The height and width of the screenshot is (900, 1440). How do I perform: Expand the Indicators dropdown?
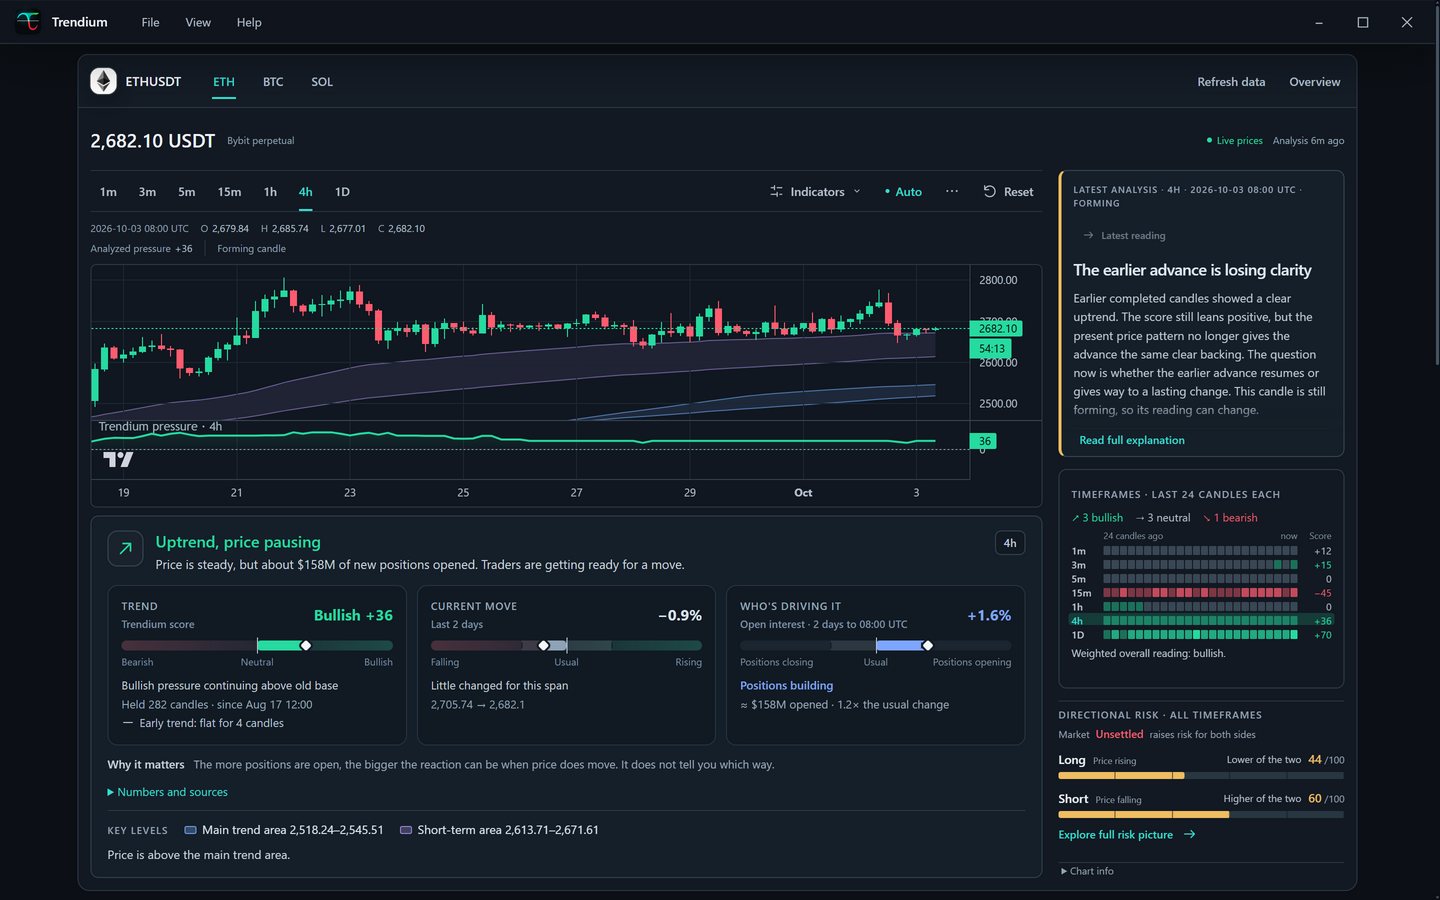[815, 192]
